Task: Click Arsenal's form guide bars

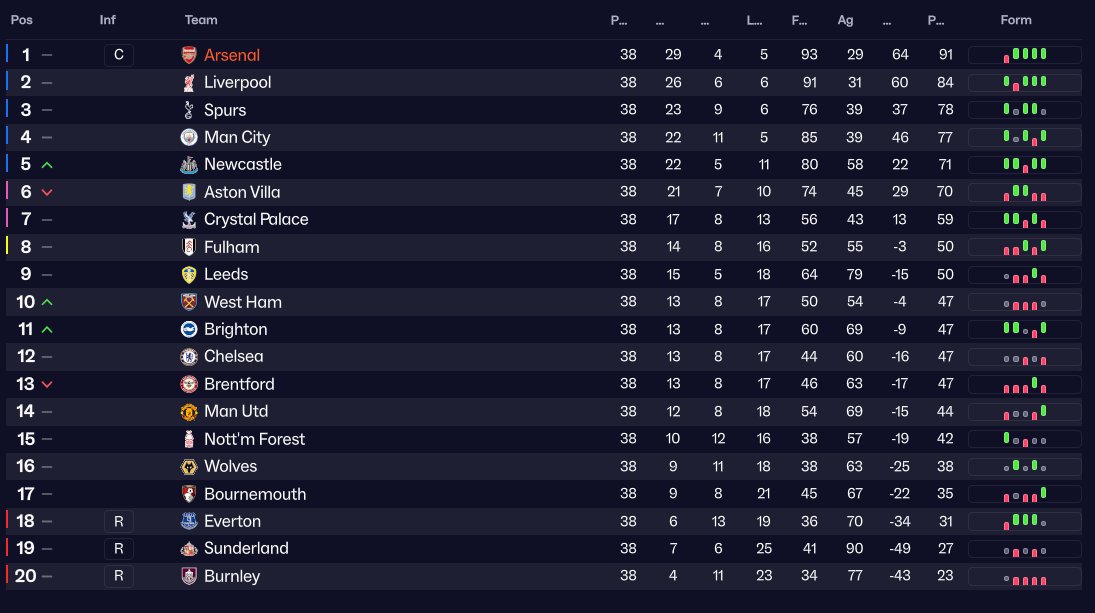Action: [x=1025, y=55]
